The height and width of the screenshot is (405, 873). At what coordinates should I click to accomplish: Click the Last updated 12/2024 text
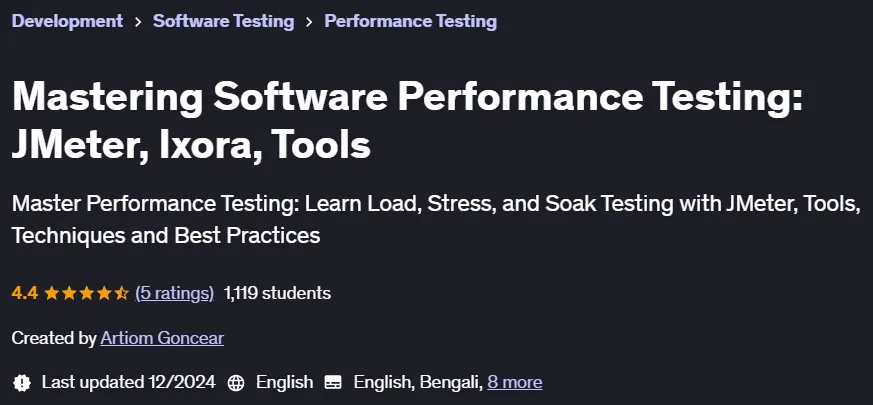point(129,382)
